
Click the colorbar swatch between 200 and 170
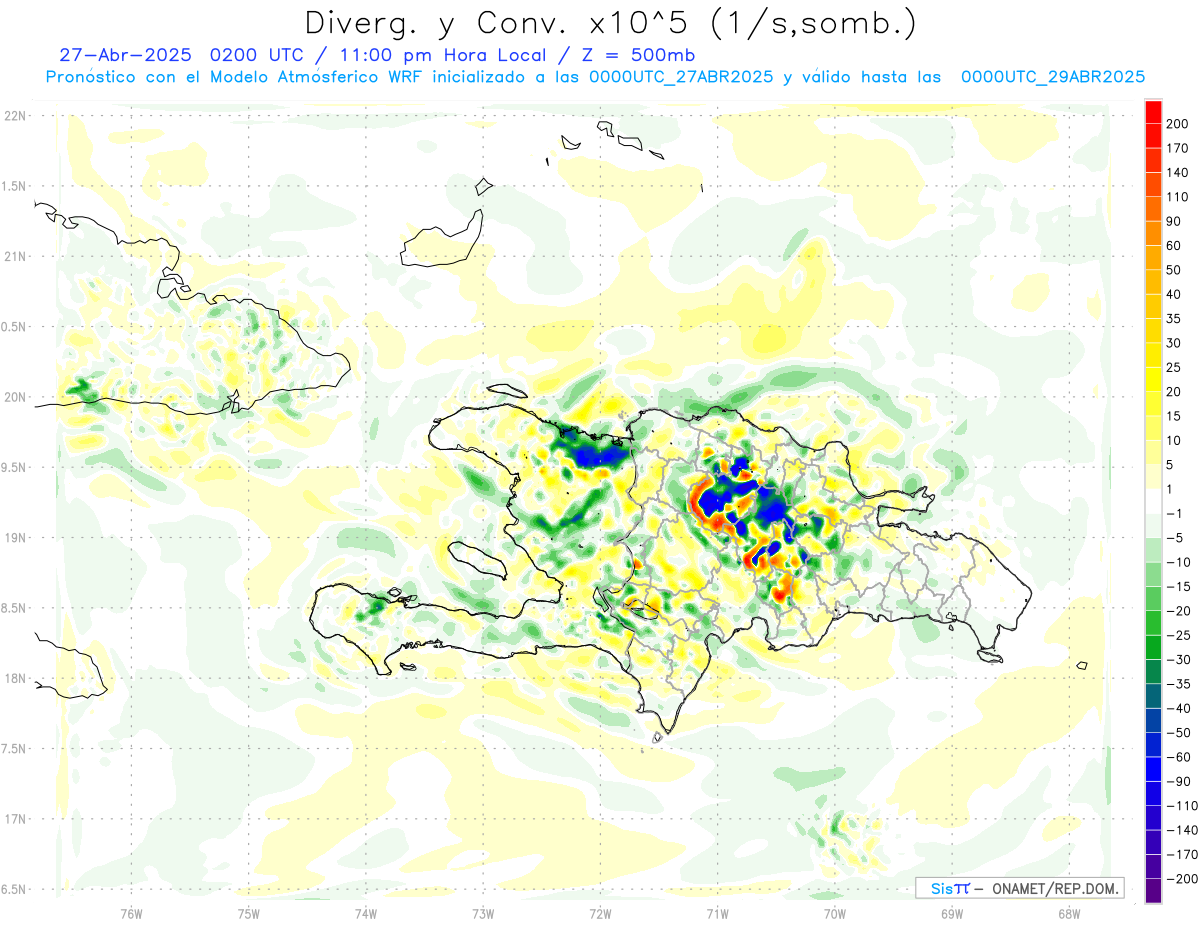pyautogui.click(x=1153, y=136)
